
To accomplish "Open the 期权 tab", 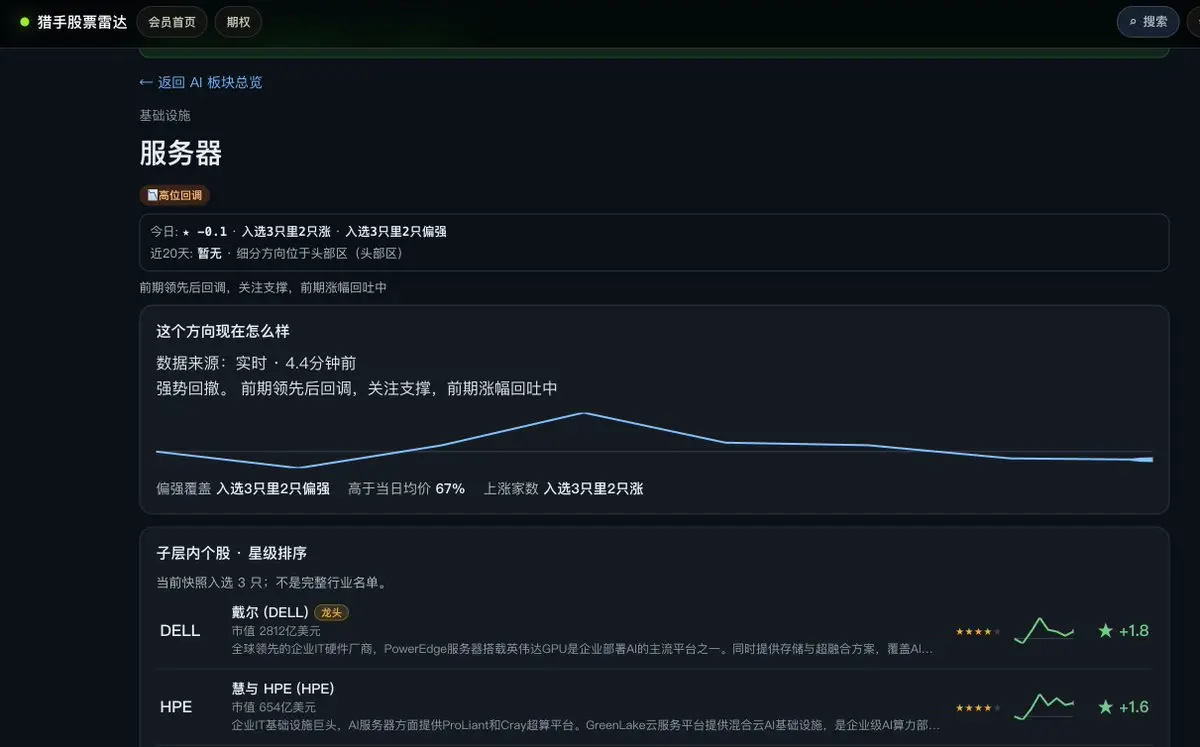I will pos(238,22).
